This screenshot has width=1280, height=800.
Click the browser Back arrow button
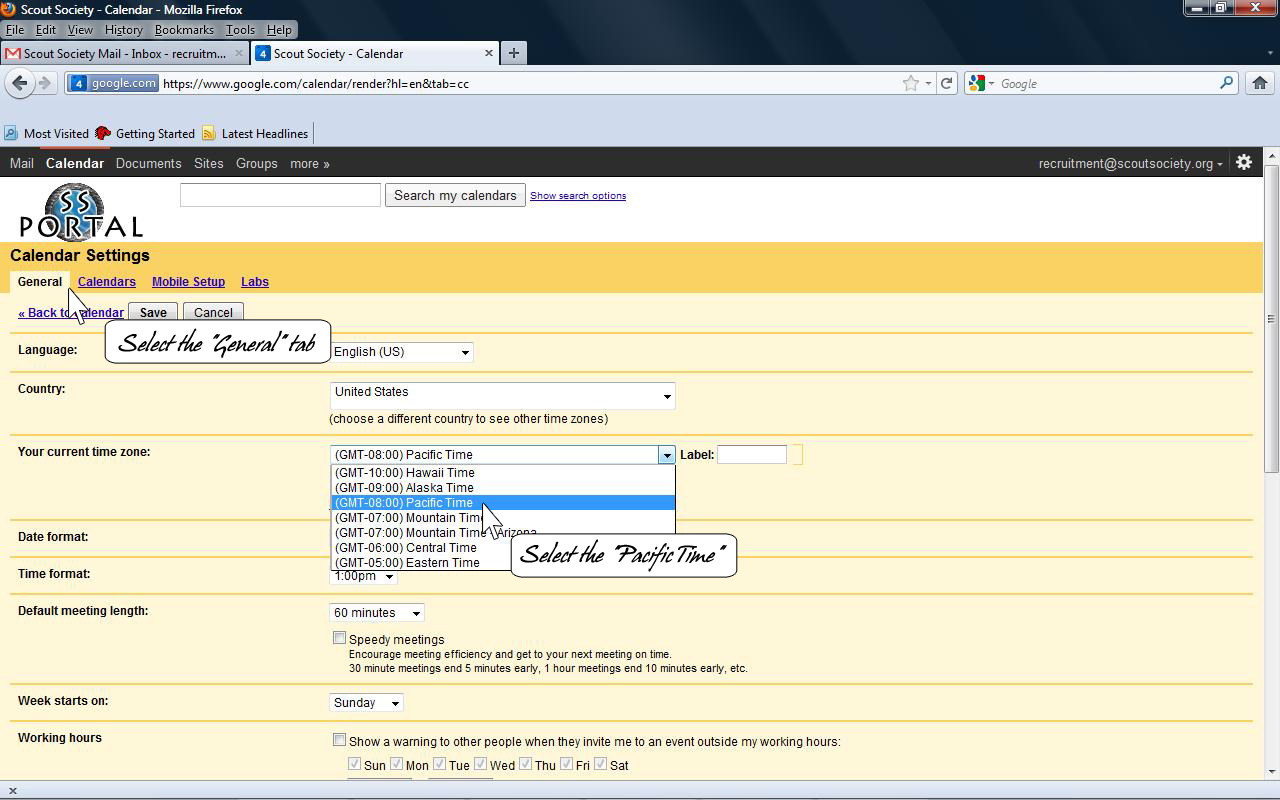[x=20, y=83]
